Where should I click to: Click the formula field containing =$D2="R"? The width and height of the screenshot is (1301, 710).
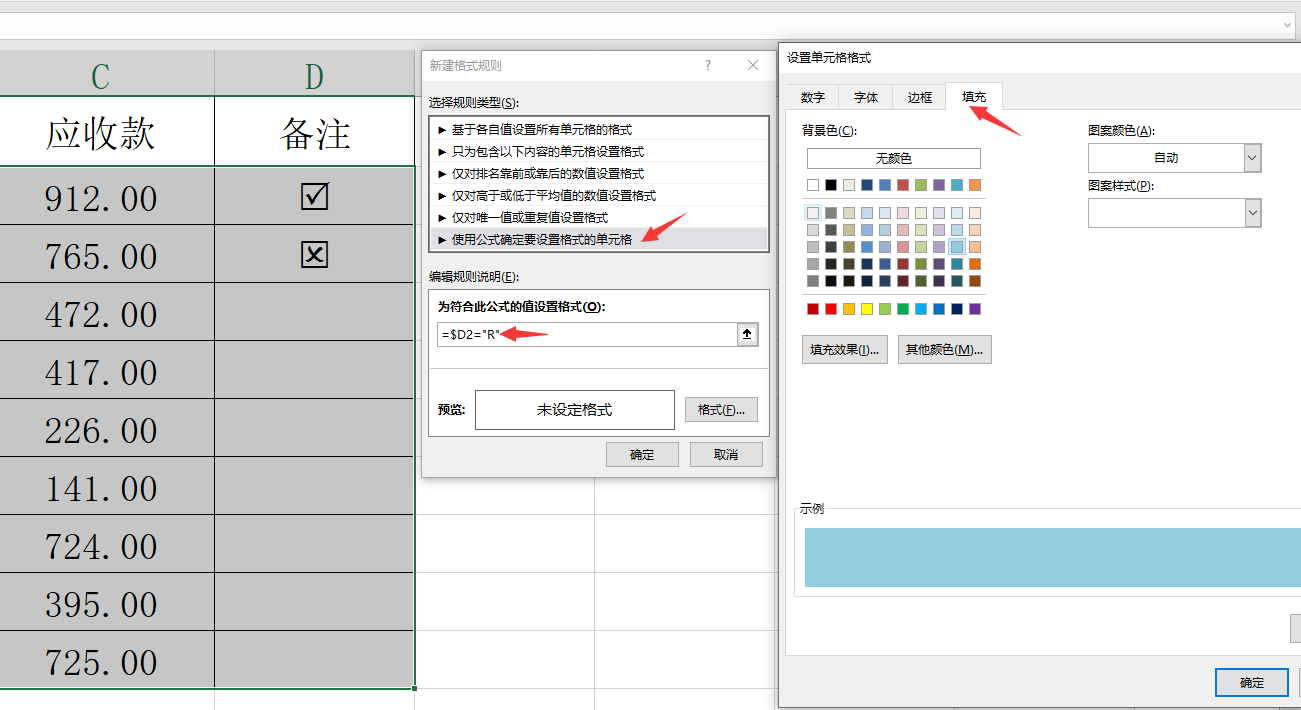pos(586,335)
